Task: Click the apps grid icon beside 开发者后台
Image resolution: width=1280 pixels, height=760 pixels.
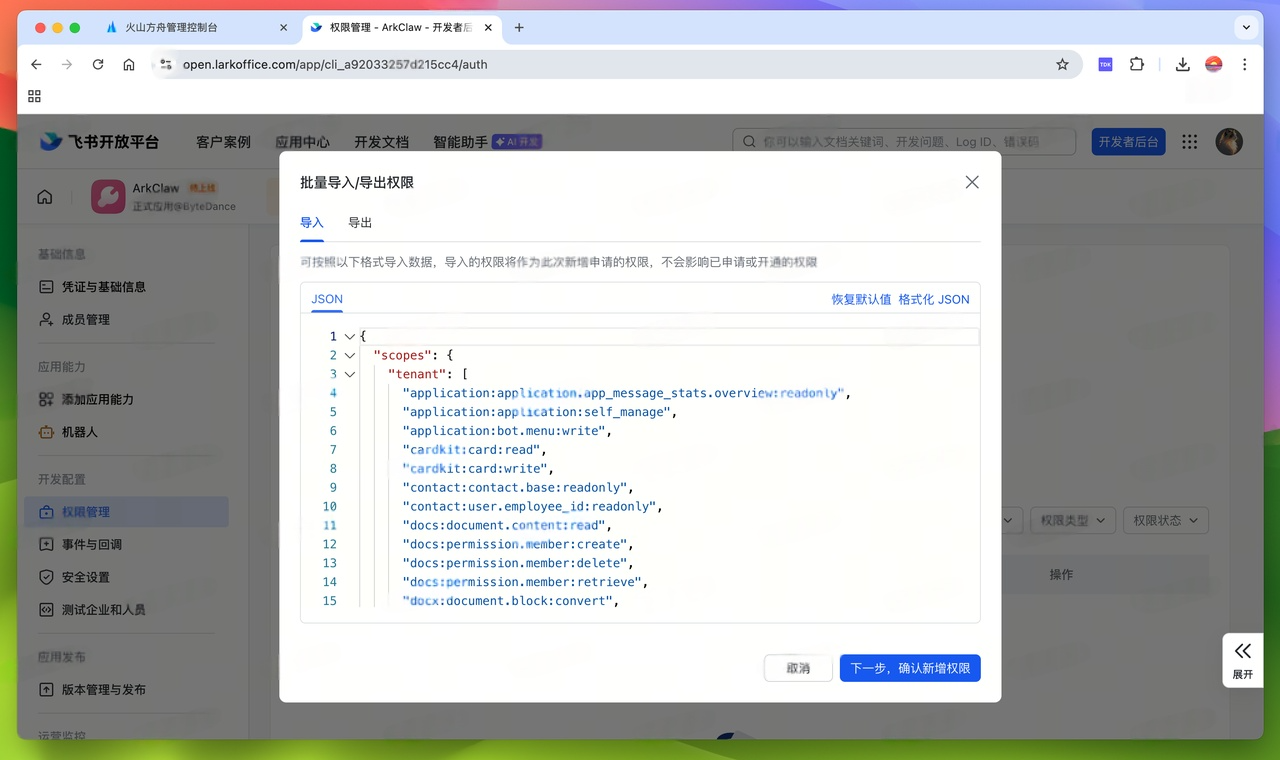Action: coord(1189,141)
